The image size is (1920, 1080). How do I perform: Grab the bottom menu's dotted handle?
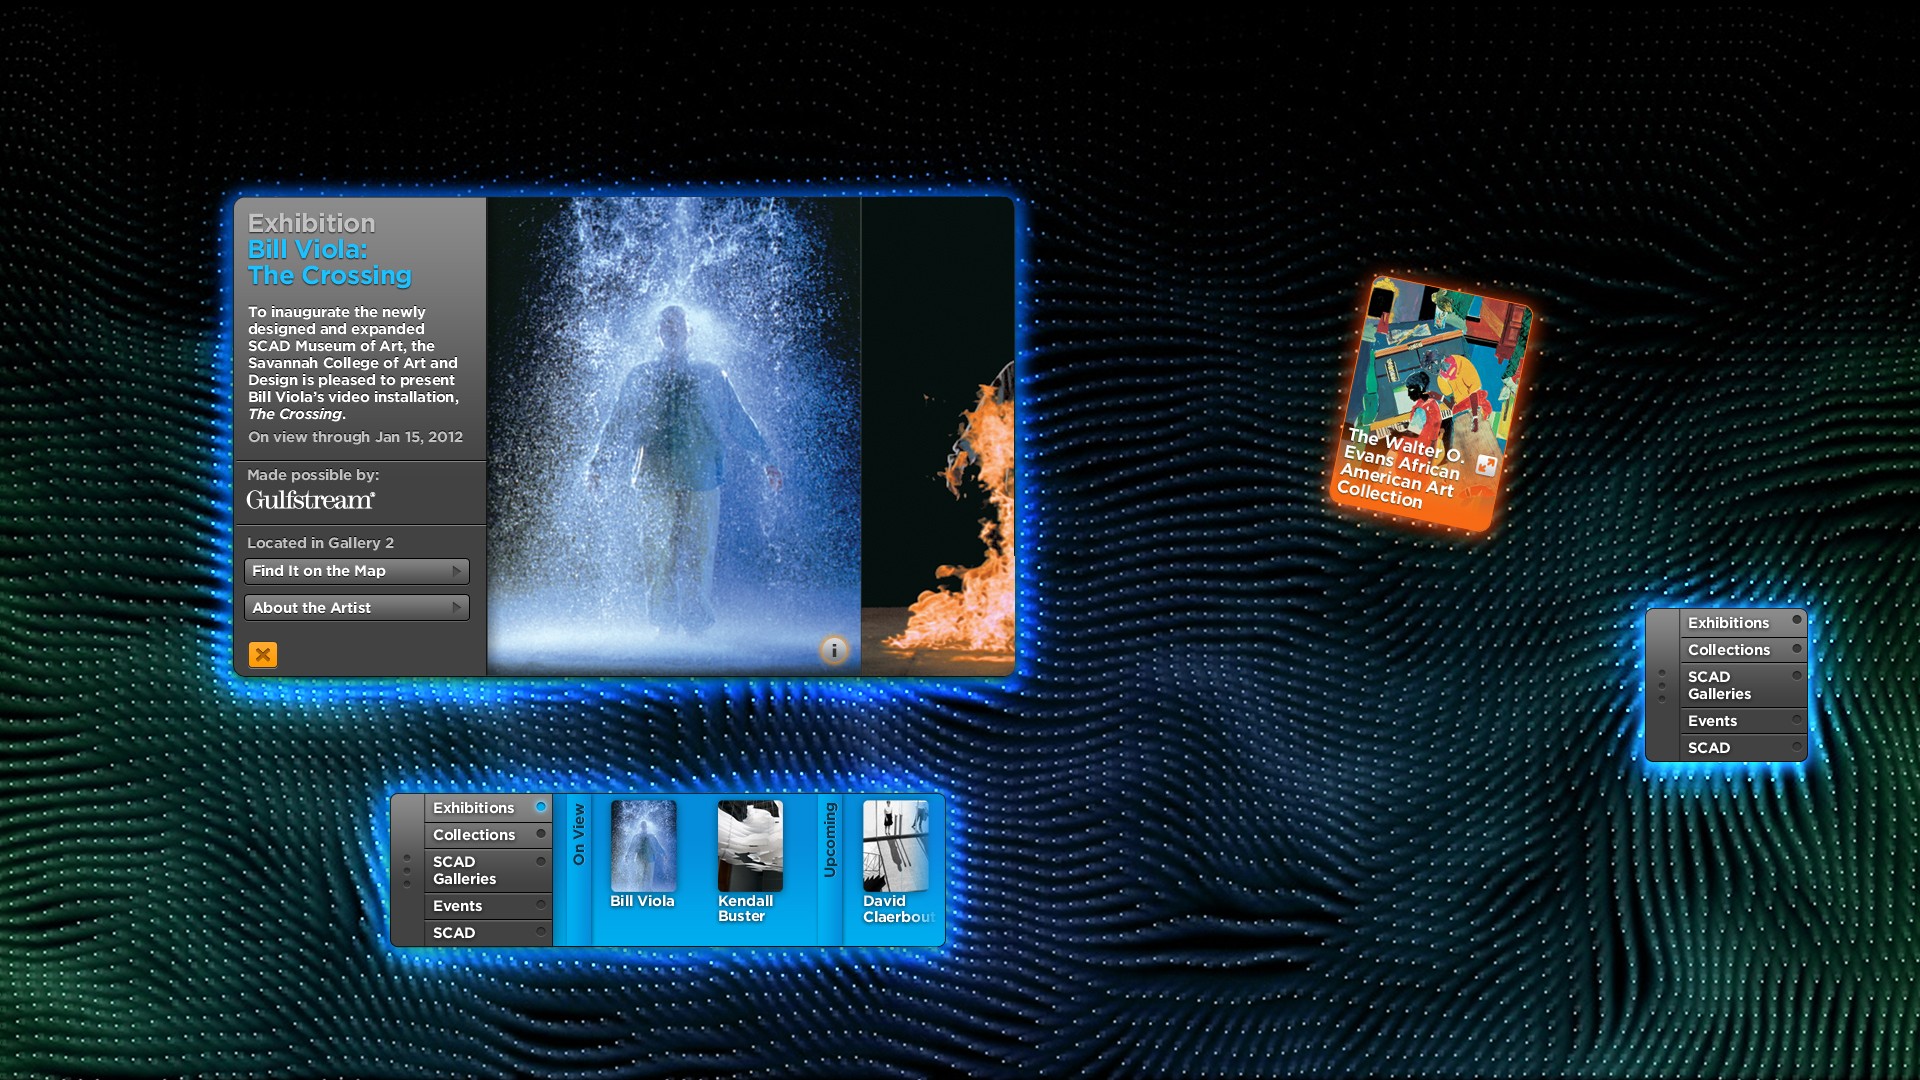tap(407, 870)
